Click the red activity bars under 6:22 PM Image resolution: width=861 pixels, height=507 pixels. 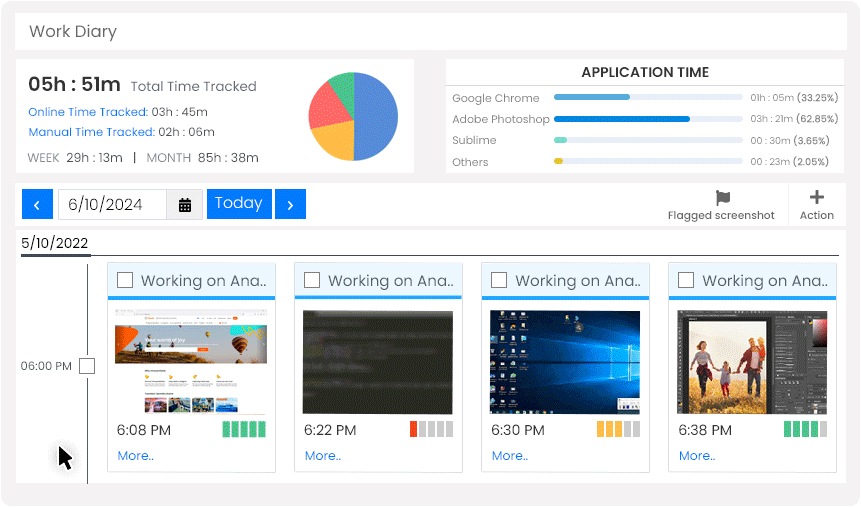(431, 429)
